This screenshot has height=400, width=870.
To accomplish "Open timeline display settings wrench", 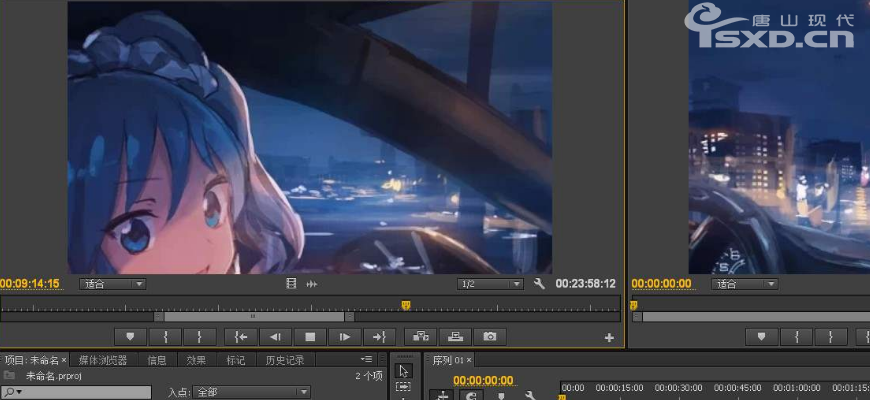I will [530, 396].
